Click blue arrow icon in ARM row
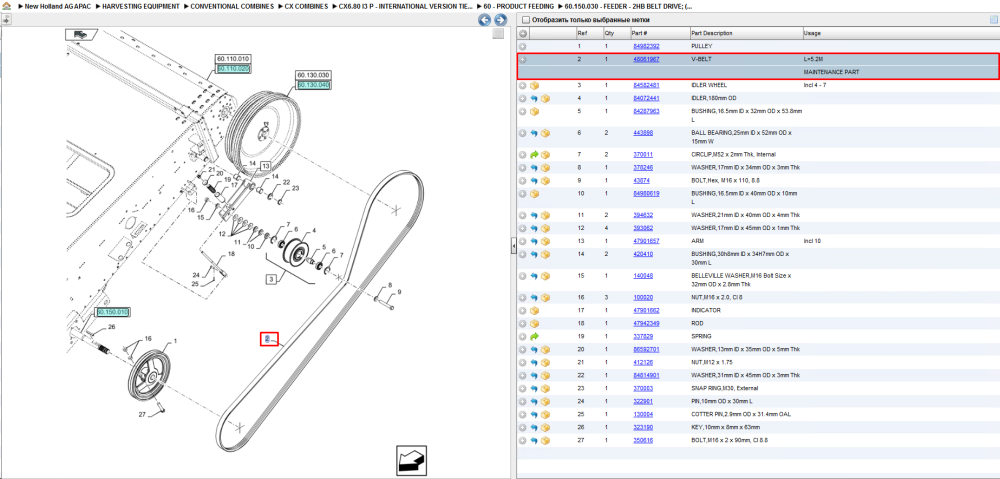 (x=534, y=241)
